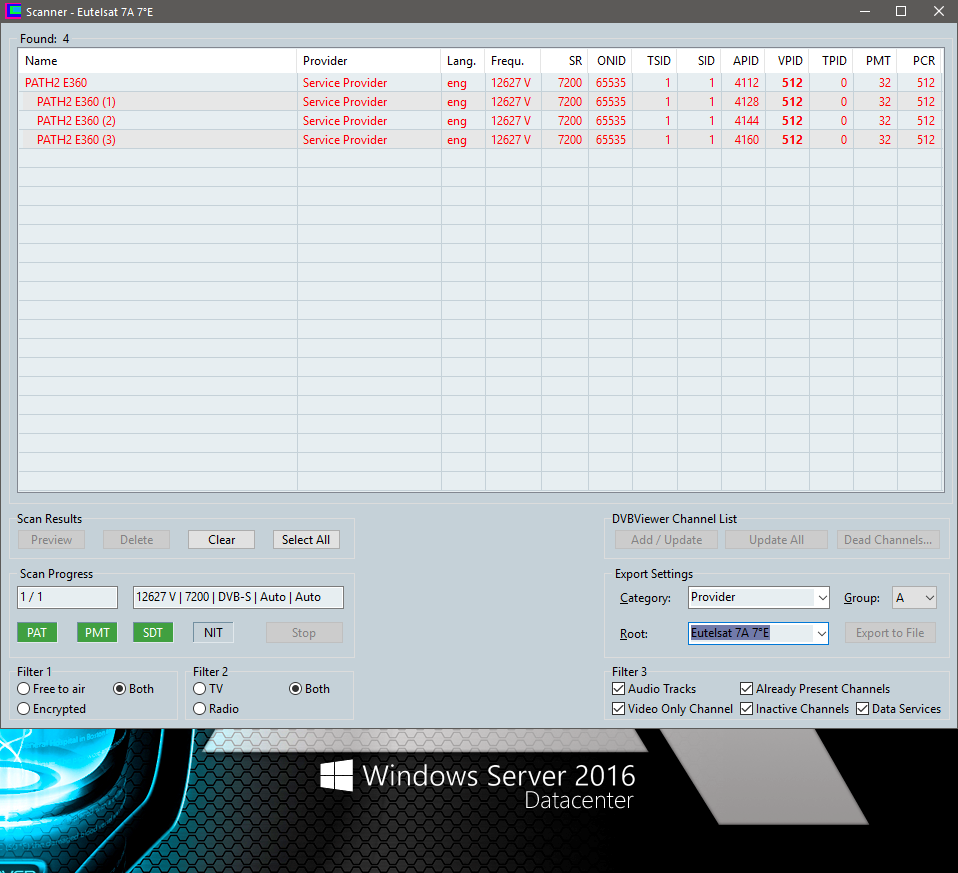Click the Scanner app icon in title bar
This screenshot has width=958, height=873.
13,12
